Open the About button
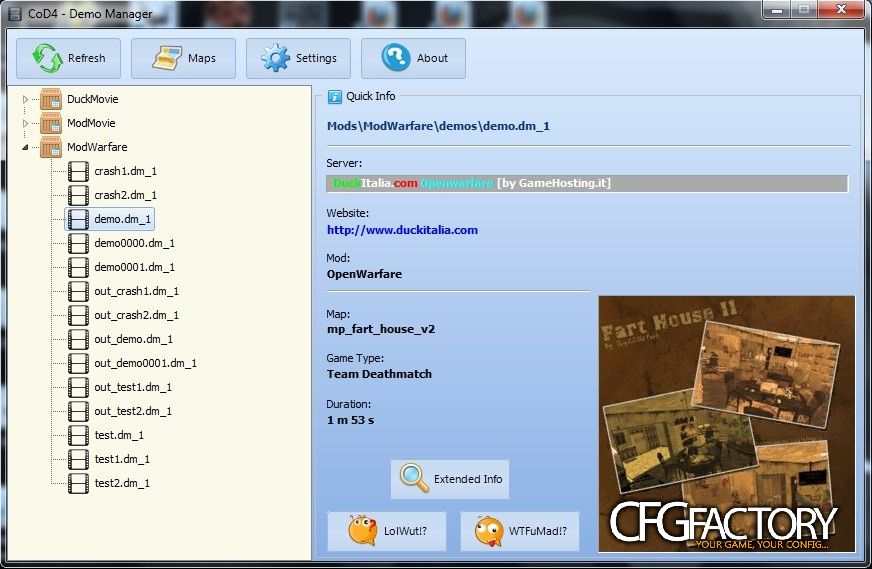This screenshot has width=872, height=569. pos(414,58)
